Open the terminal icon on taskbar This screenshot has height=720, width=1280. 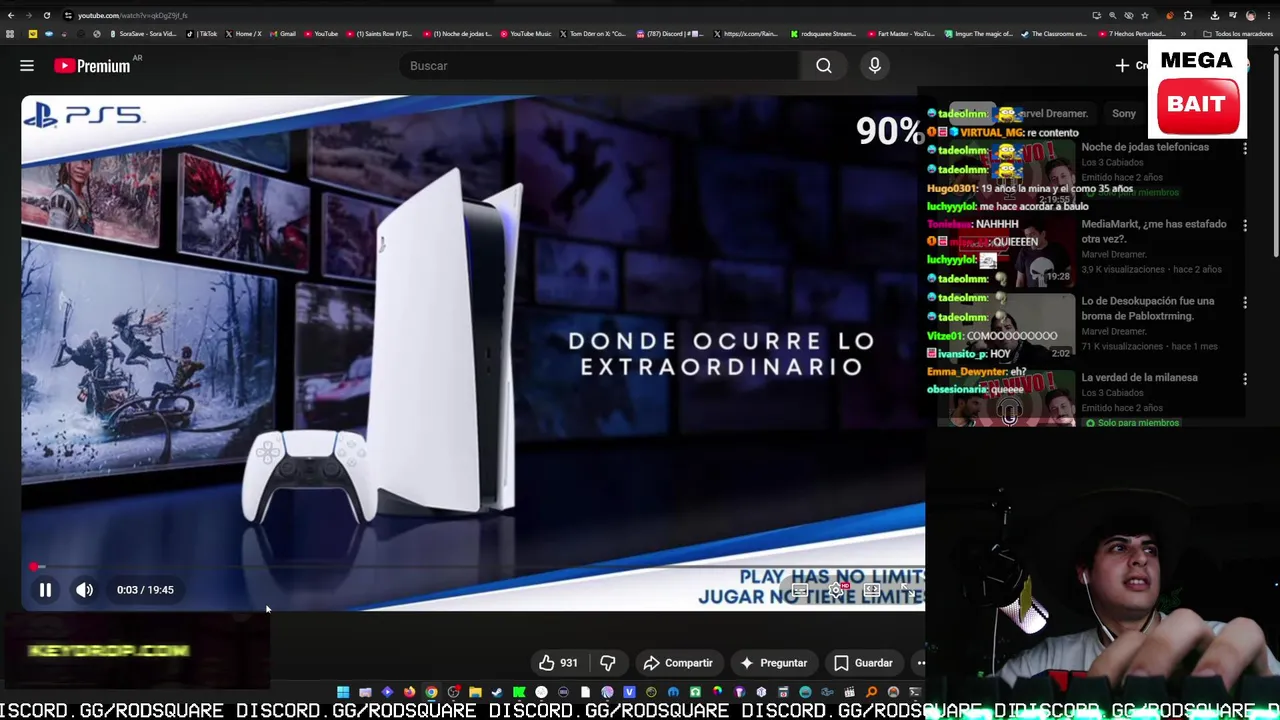(915, 692)
